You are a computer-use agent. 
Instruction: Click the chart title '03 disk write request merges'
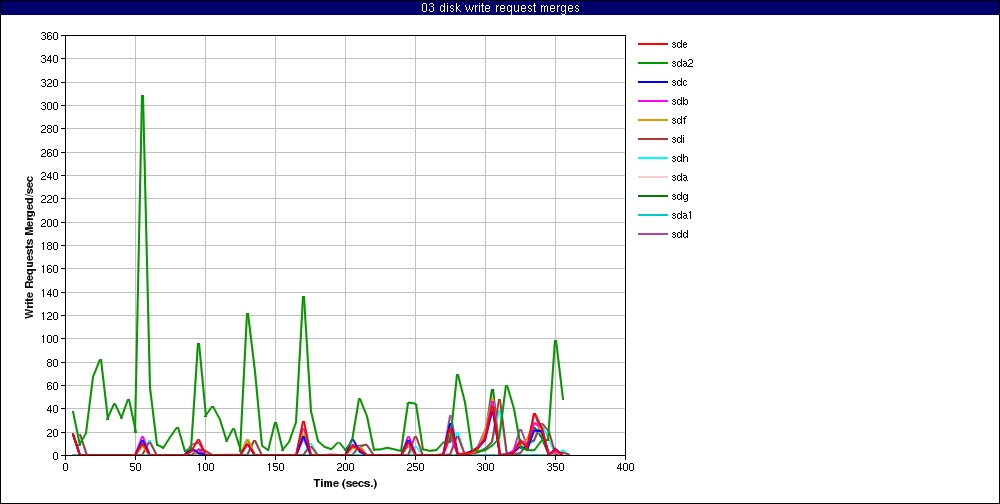click(x=500, y=8)
